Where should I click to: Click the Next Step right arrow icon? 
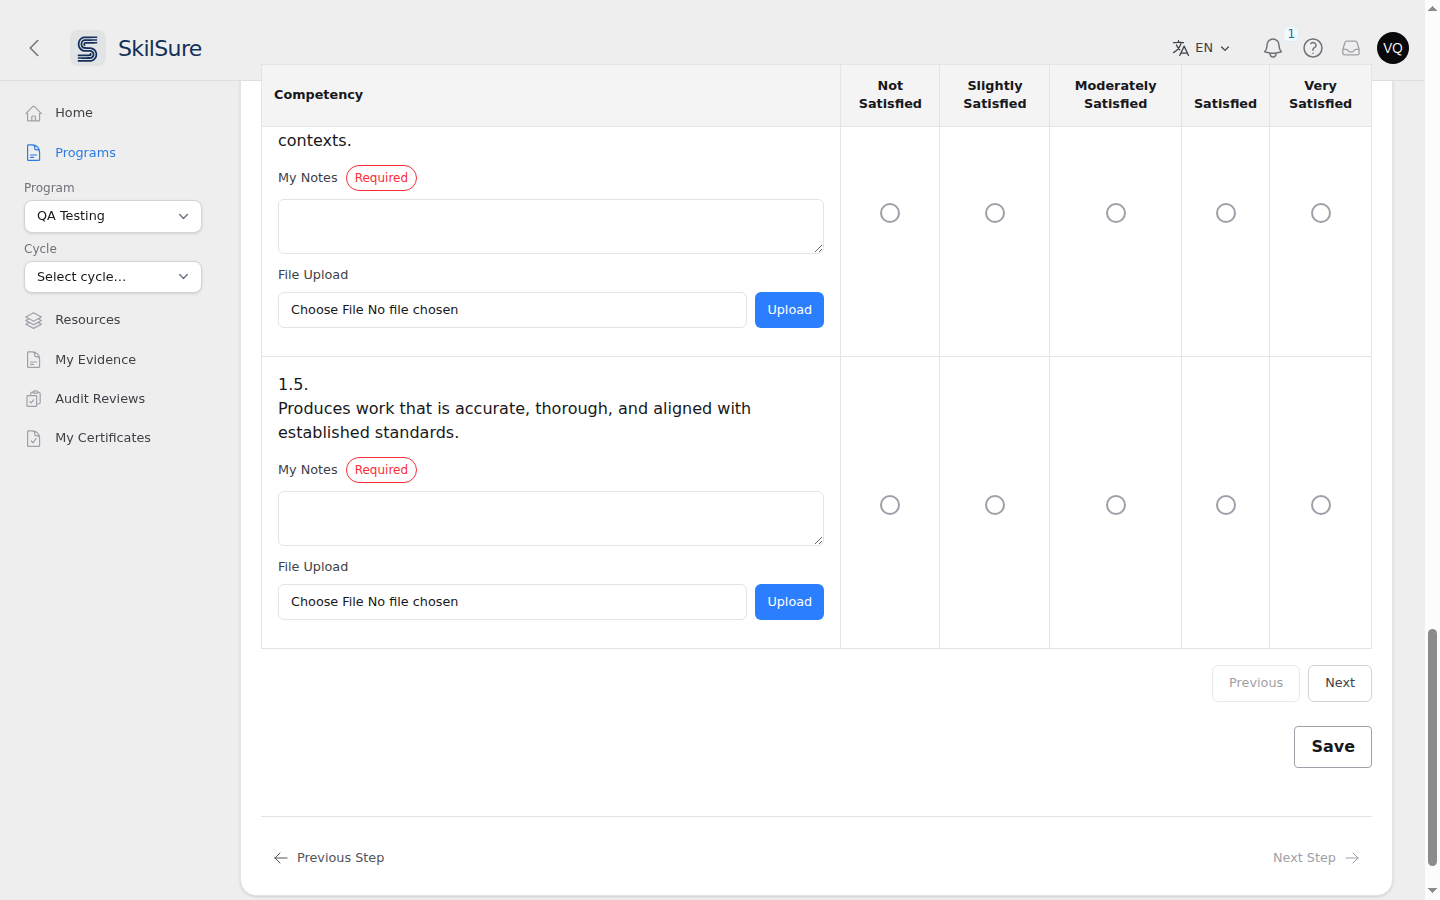pos(1352,858)
